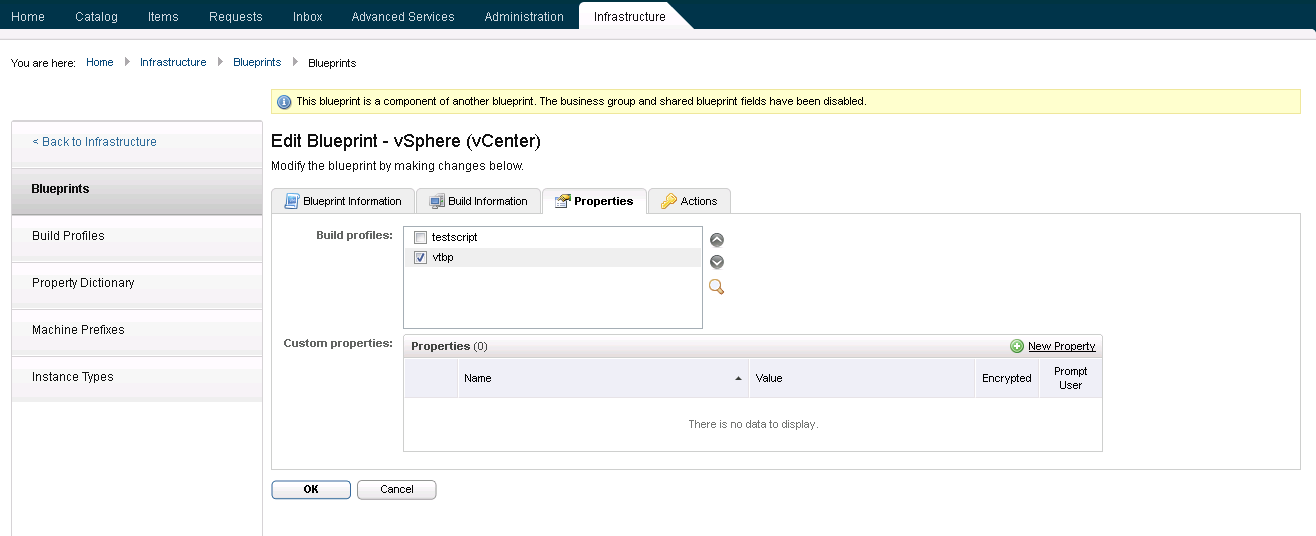
Task: Switch to the Actions tab
Action: click(689, 201)
